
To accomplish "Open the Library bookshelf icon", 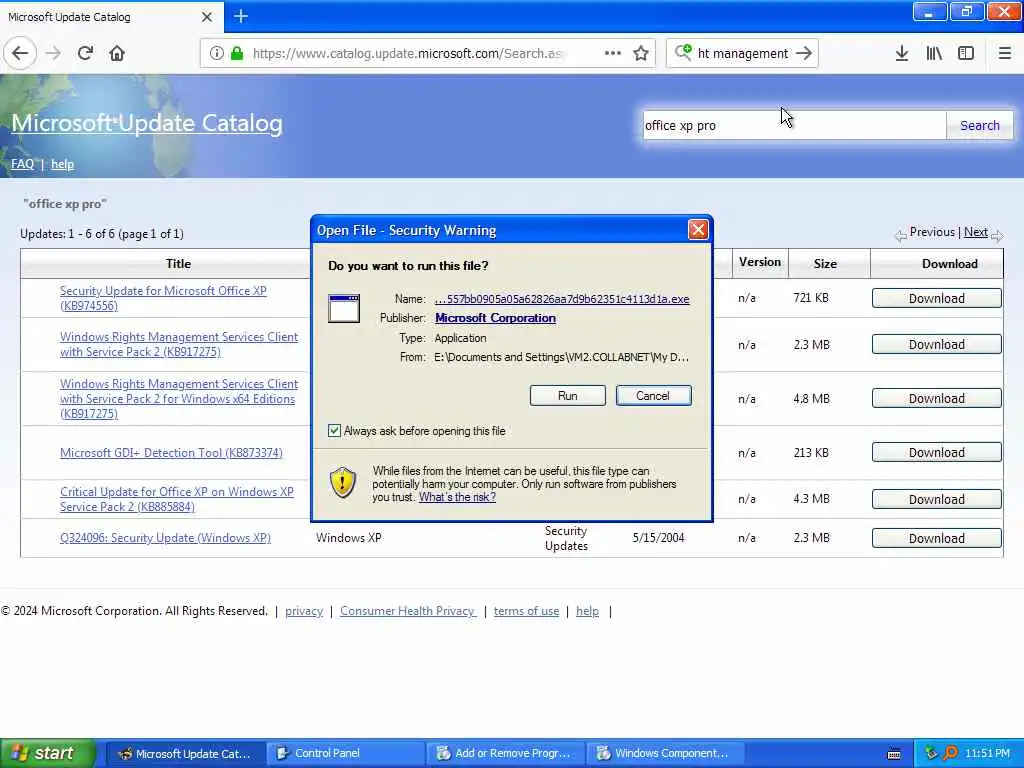I will pos(934,54).
